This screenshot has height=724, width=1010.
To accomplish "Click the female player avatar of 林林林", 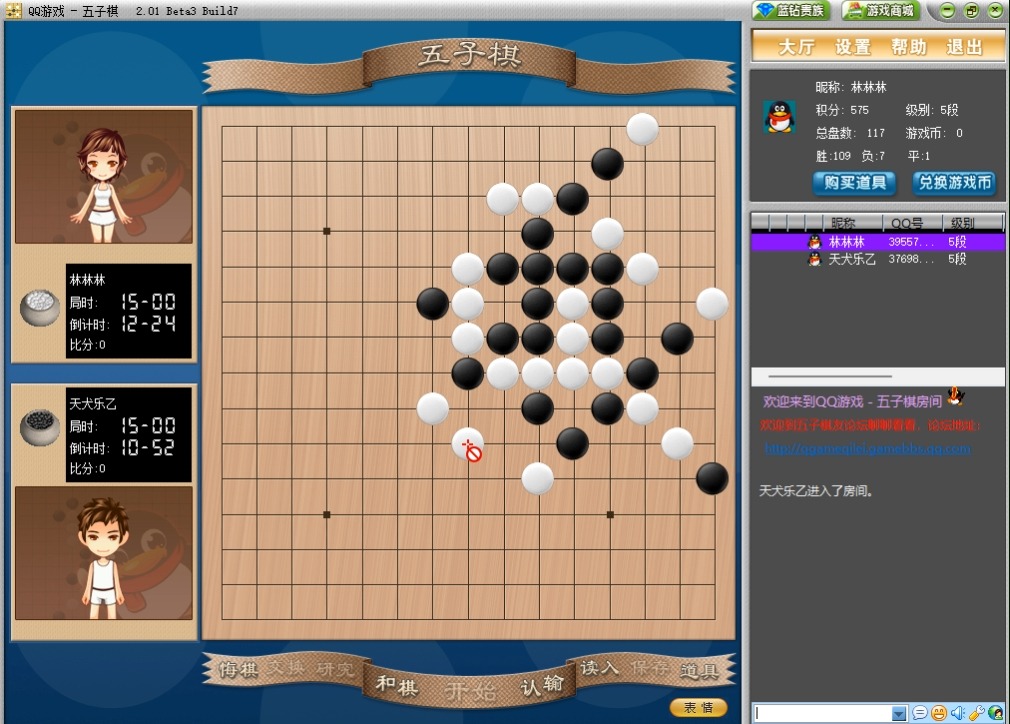I will point(104,176).
